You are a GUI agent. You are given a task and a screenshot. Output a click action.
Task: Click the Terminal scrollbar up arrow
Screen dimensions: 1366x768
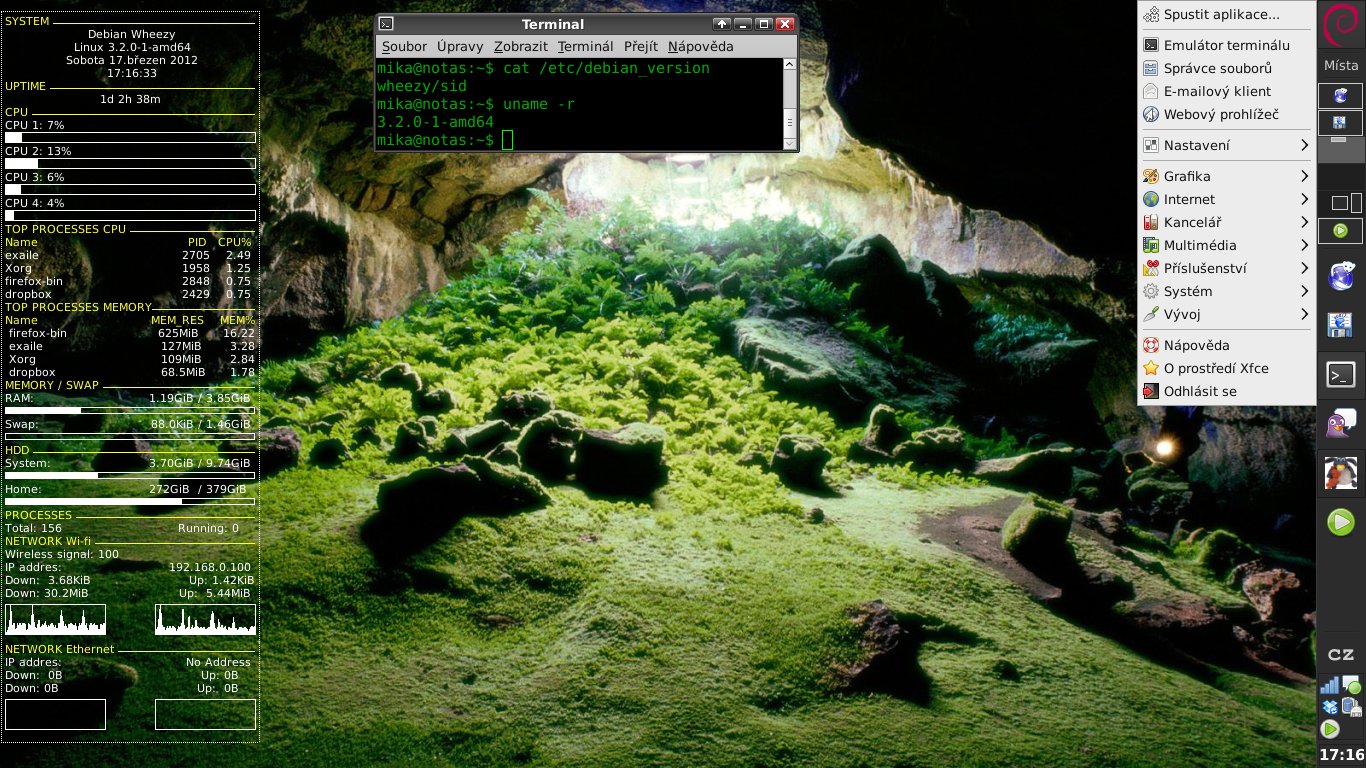click(x=789, y=65)
